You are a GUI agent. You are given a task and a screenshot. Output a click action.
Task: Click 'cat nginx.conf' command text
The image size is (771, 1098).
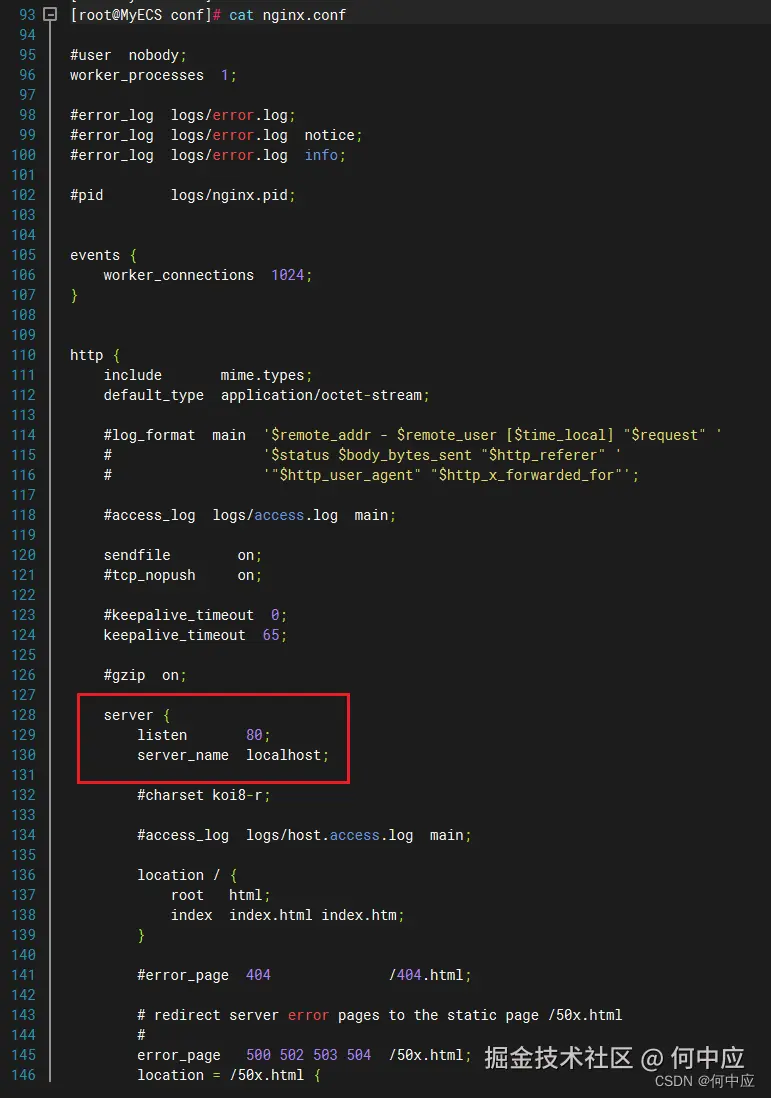287,15
